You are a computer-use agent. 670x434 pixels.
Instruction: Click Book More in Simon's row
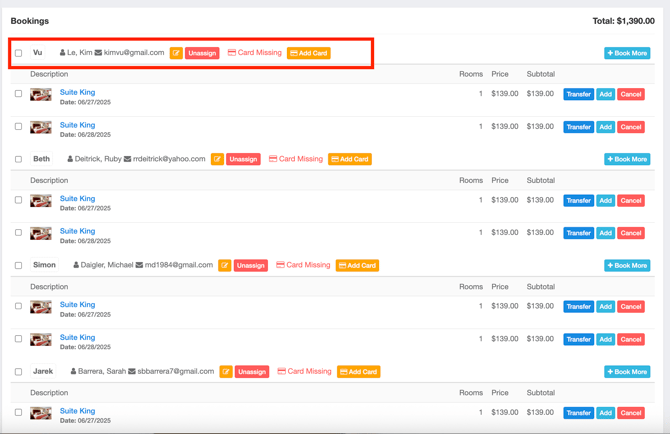tap(627, 266)
